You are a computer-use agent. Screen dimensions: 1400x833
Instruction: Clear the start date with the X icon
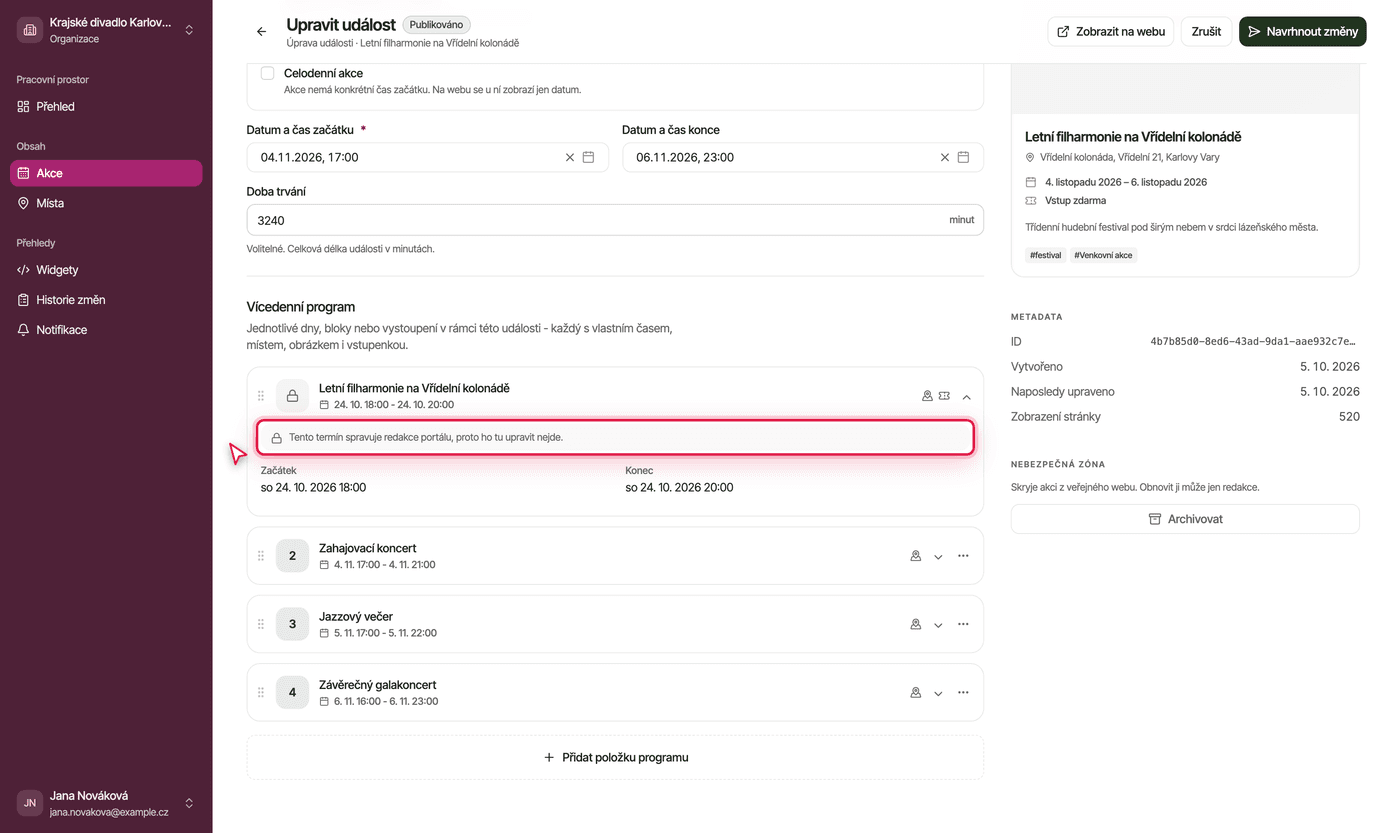pyautogui.click(x=570, y=157)
